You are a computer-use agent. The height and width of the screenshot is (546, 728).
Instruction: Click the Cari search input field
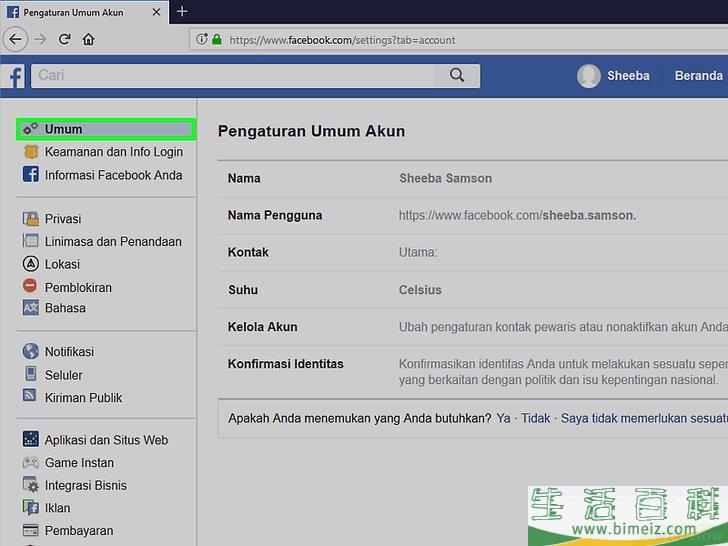pos(233,76)
